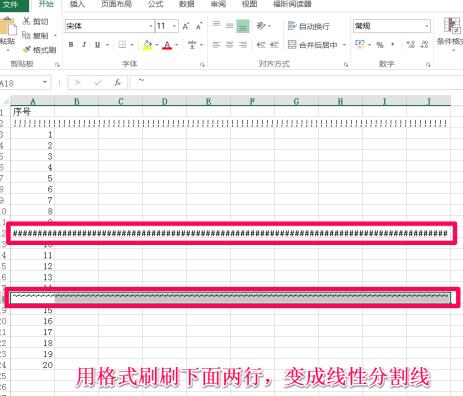Open the font name dropdown 宋体
This screenshot has height=396, width=463.
[151, 26]
